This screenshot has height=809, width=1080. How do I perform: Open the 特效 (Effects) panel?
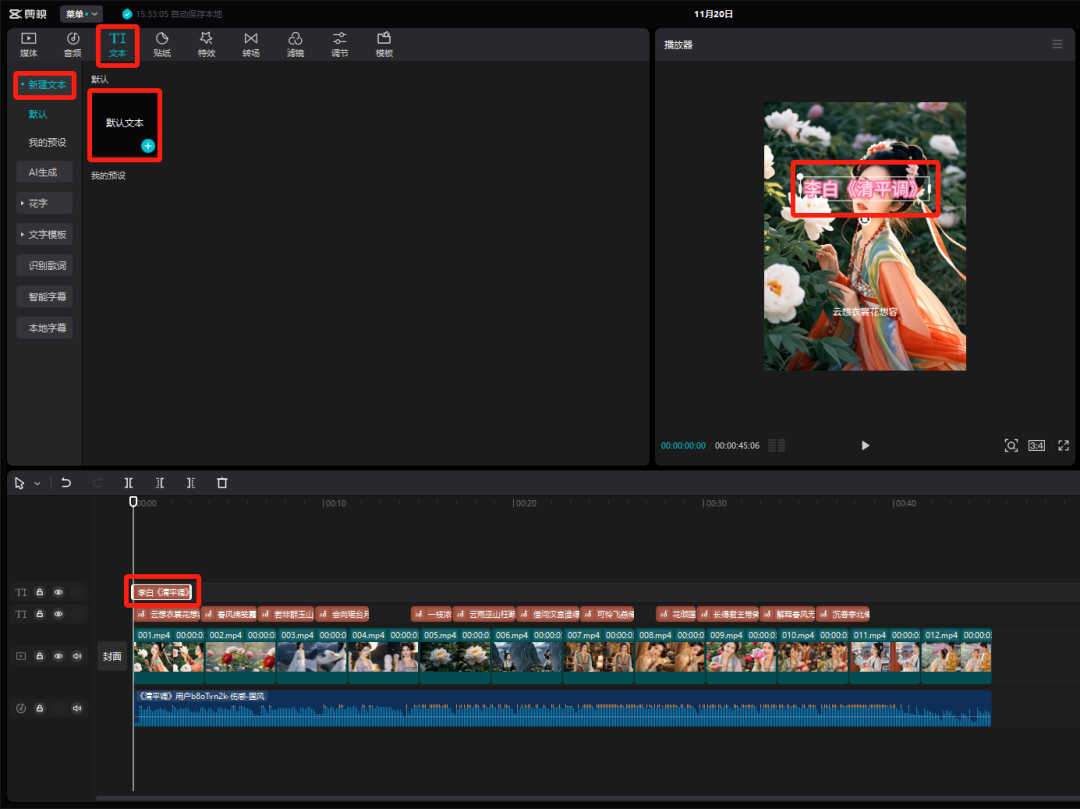206,44
